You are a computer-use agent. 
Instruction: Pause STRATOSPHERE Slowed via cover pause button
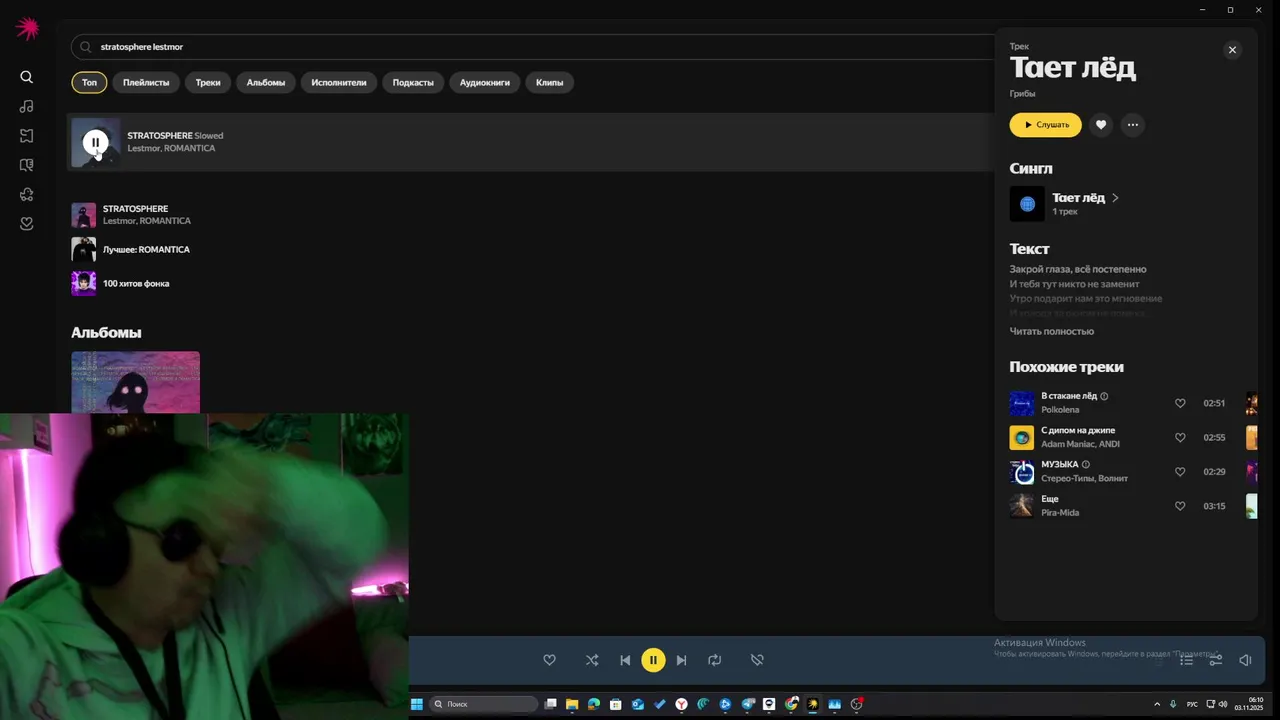95,143
